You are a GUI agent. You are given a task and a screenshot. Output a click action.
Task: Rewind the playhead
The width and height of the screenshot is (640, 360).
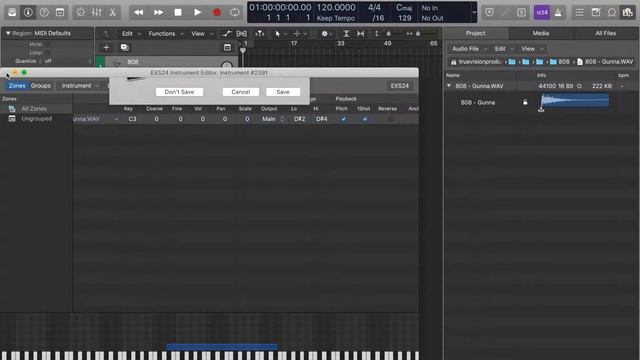pos(138,12)
